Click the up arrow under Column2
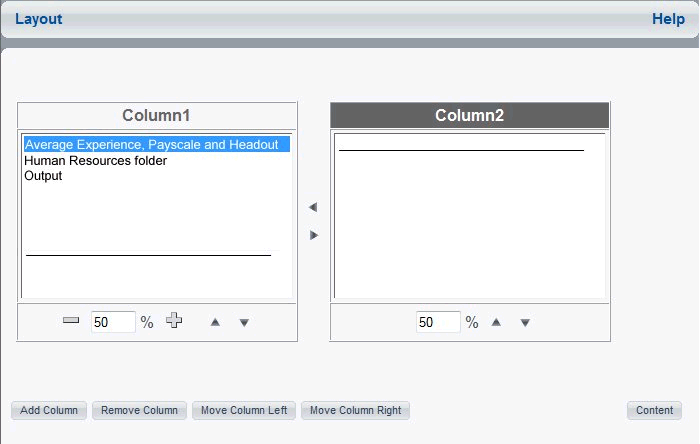The height and width of the screenshot is (444, 700). coord(496,322)
